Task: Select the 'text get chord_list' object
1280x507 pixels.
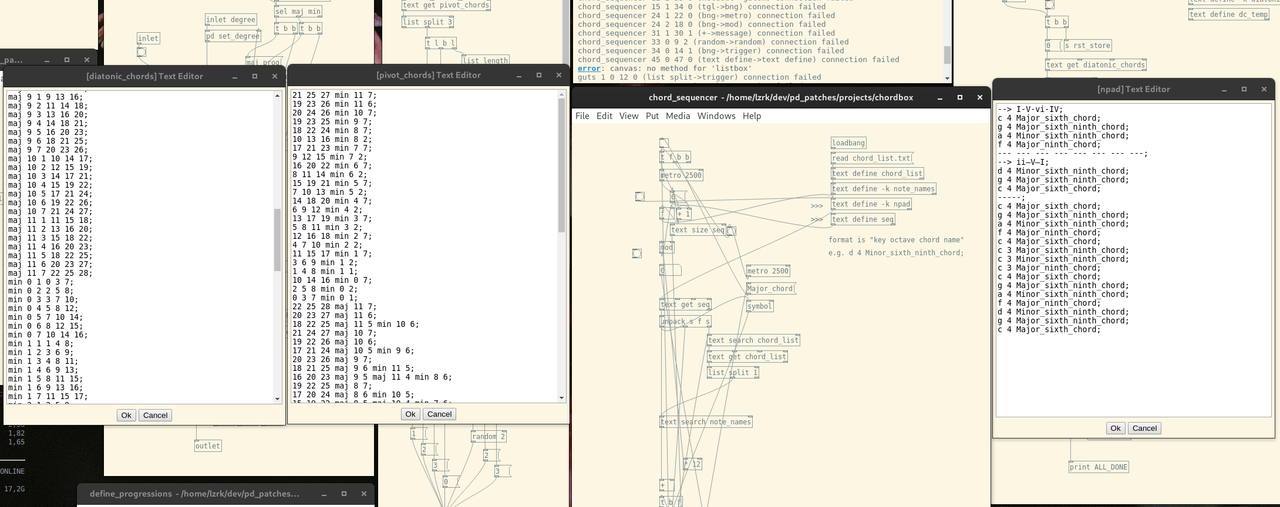Action: pos(747,356)
